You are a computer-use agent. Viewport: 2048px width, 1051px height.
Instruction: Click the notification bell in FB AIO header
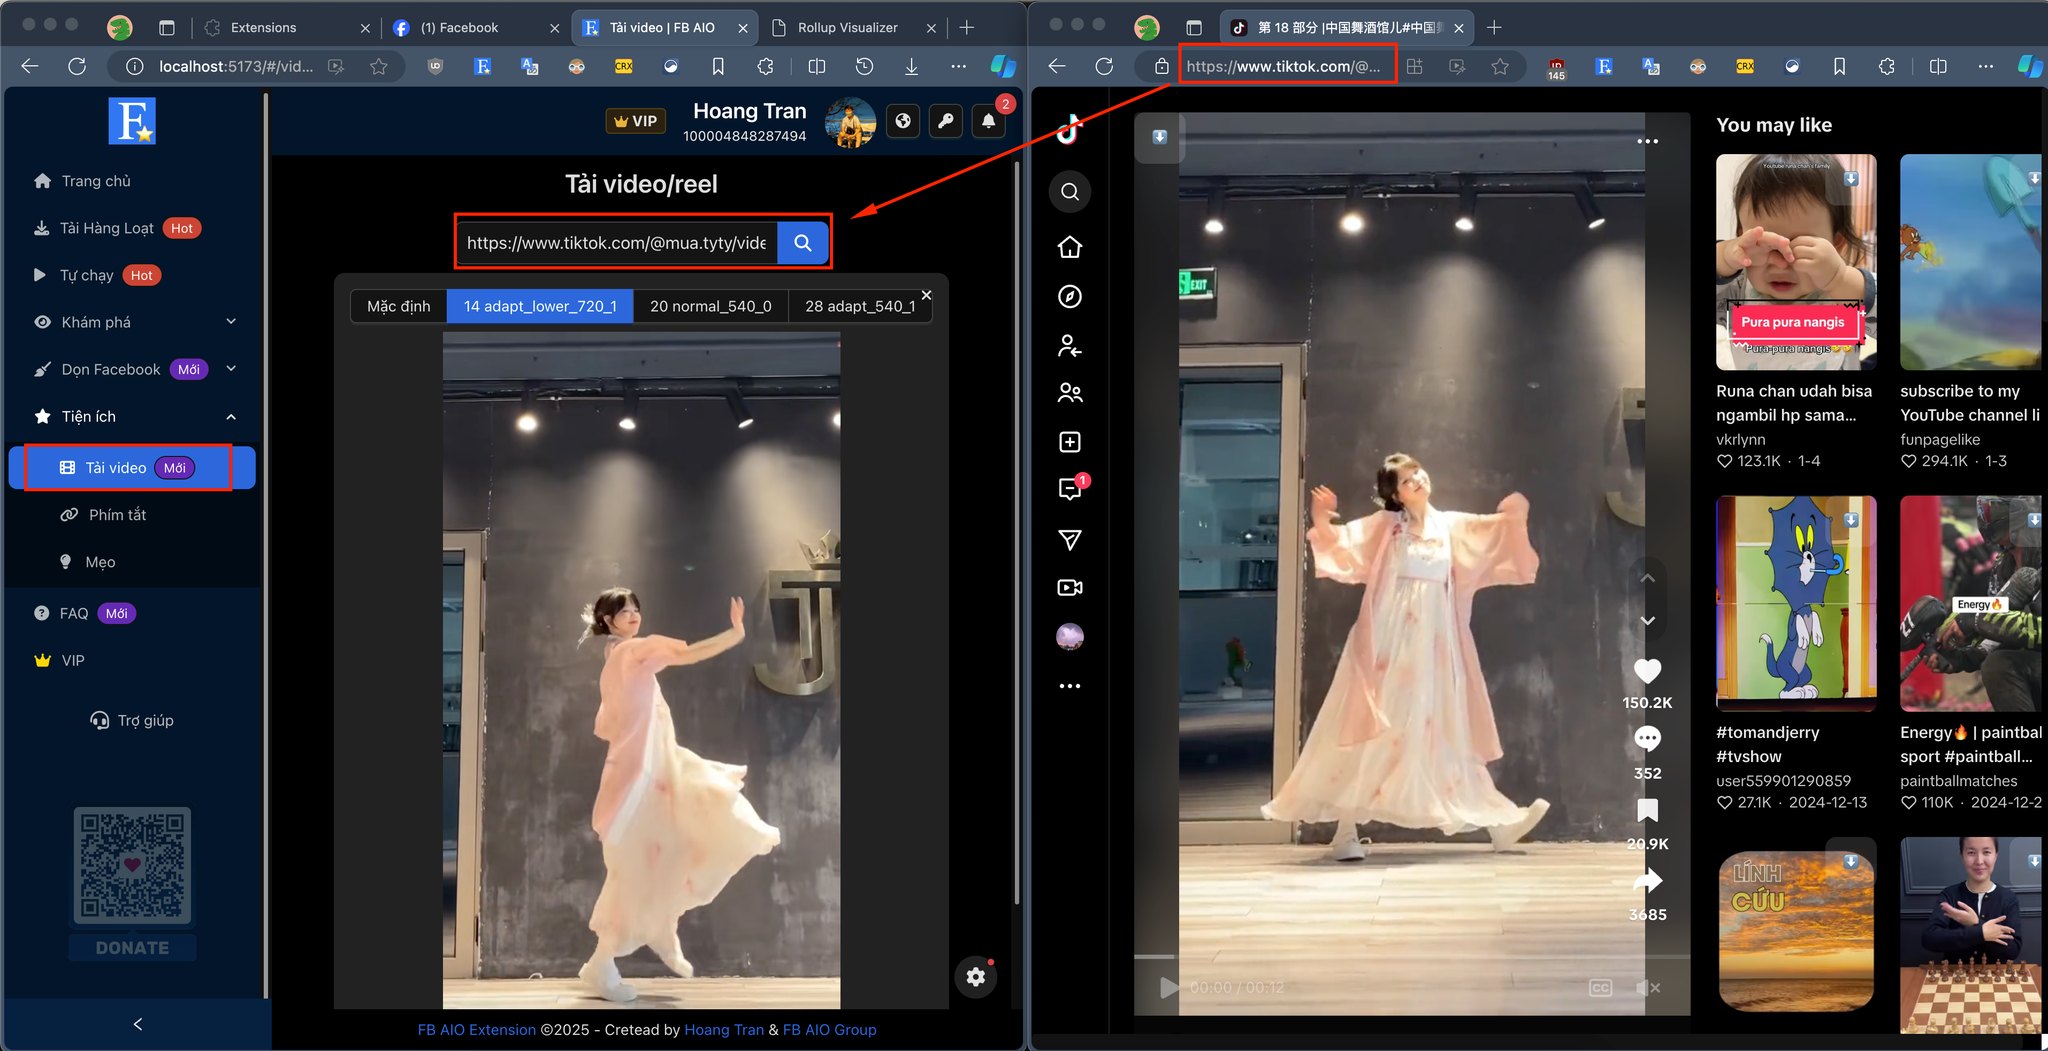point(988,121)
